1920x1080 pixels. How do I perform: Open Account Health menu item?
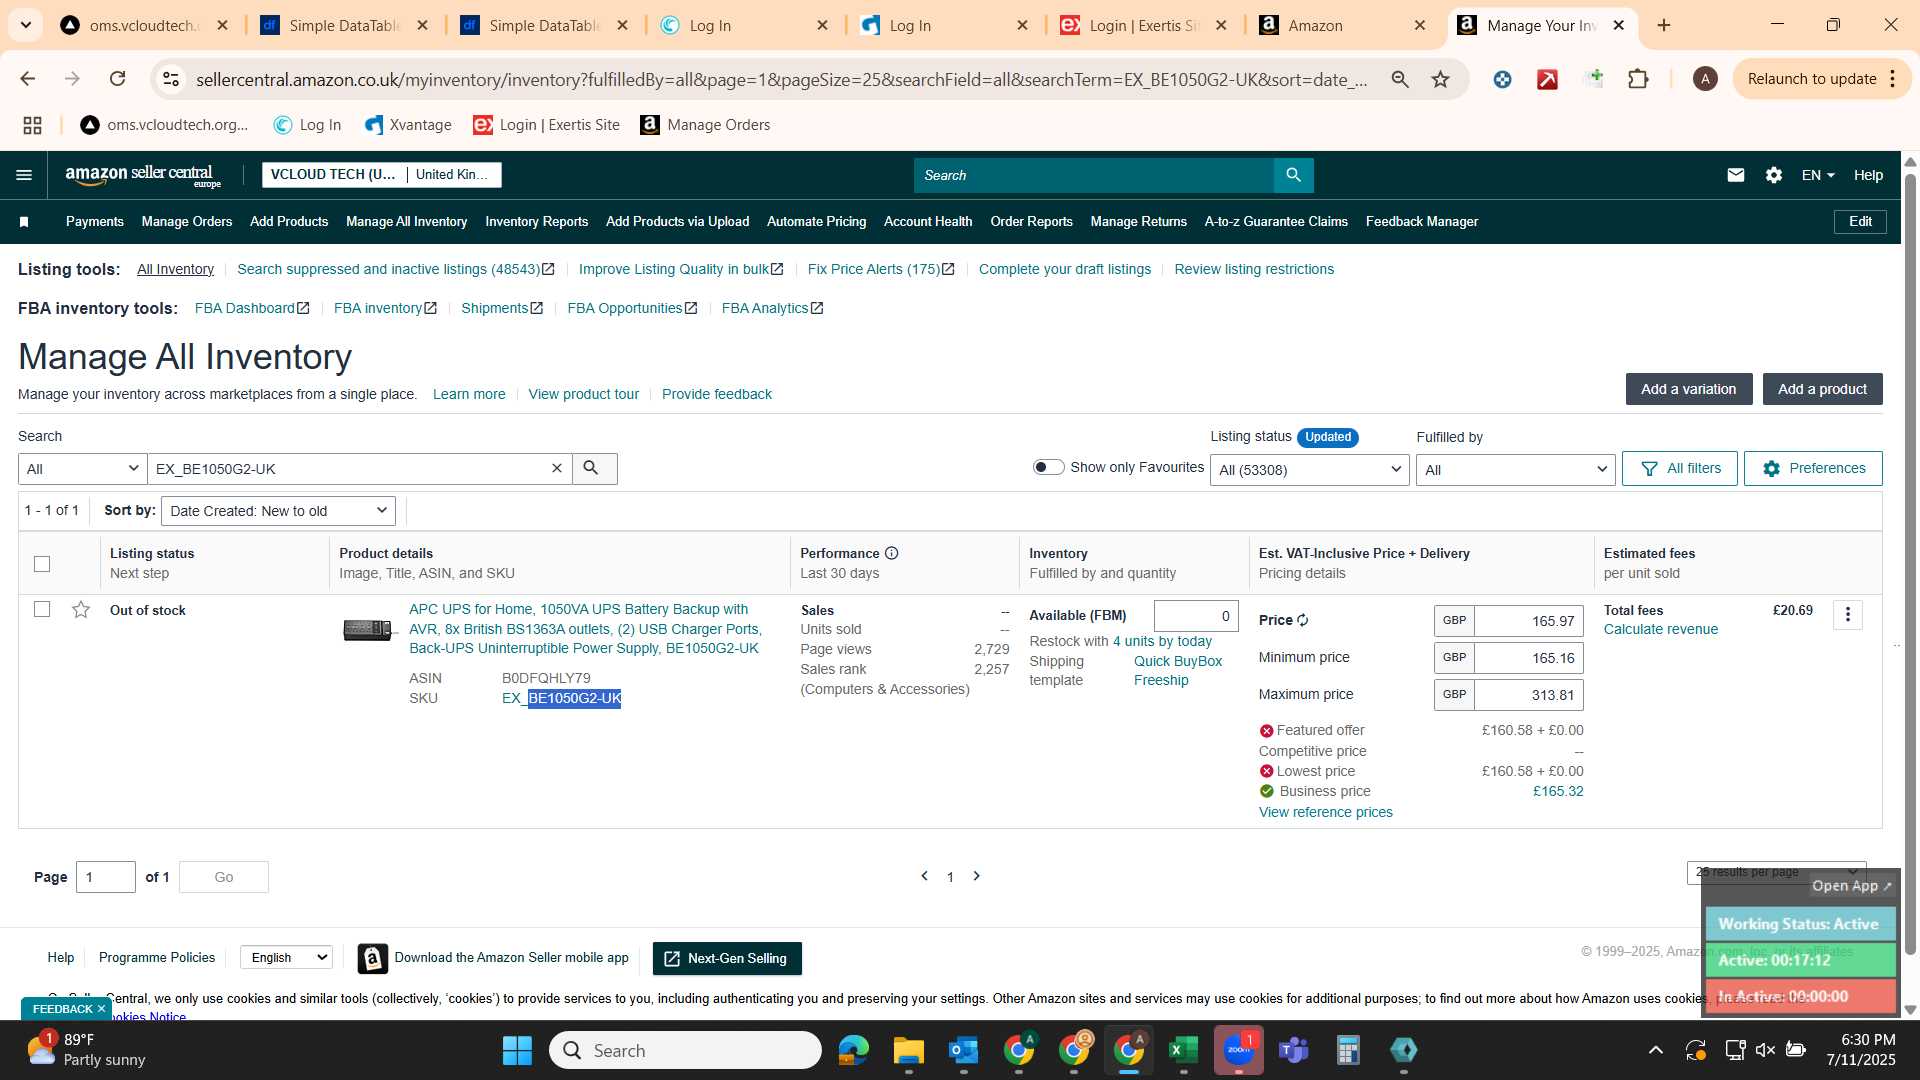pos(928,222)
